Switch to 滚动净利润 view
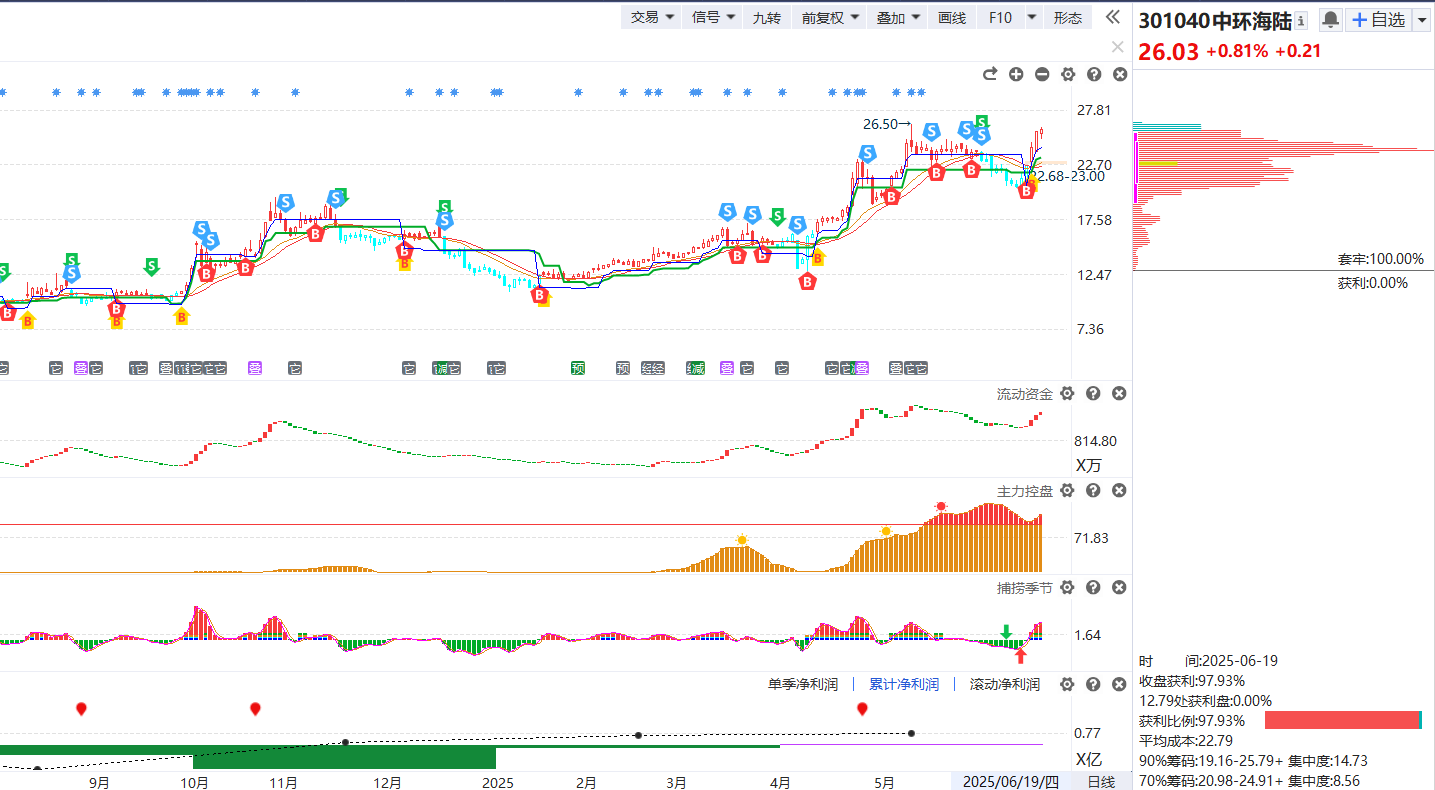 [1004, 685]
